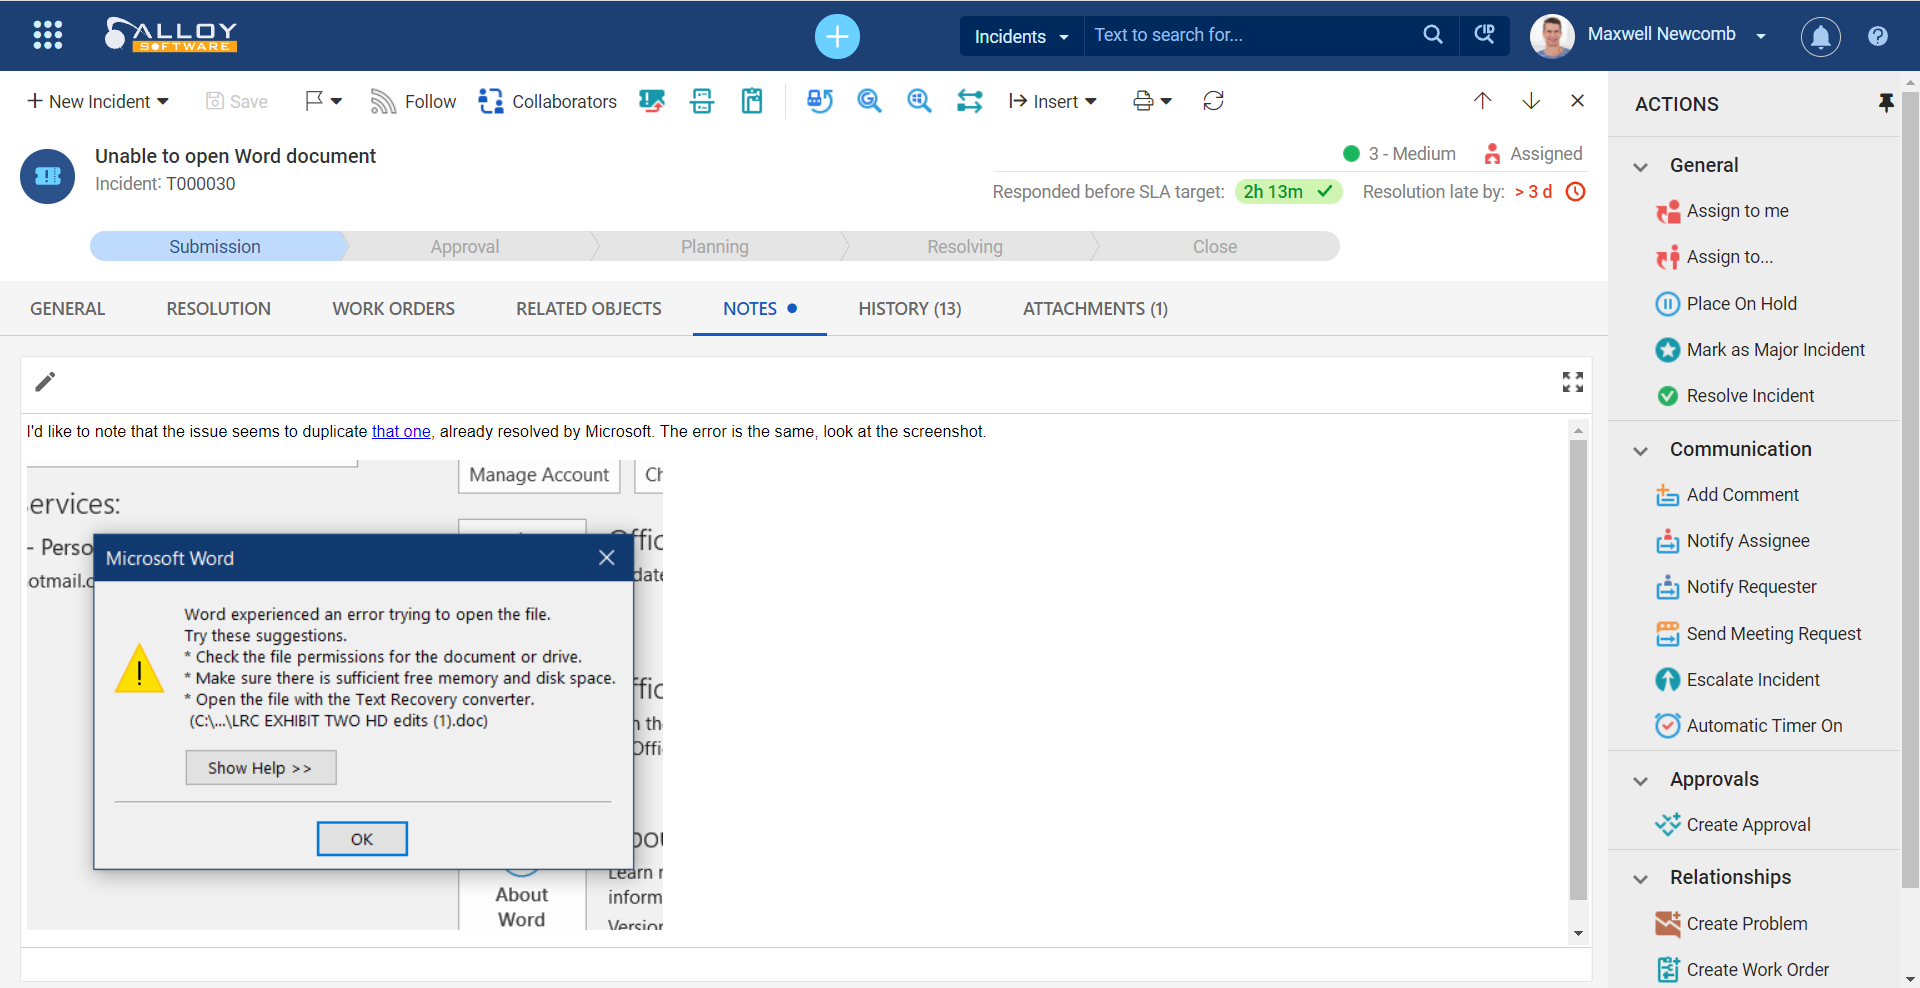Click in the search text field
The image size is (1920, 988).
click(1250, 36)
